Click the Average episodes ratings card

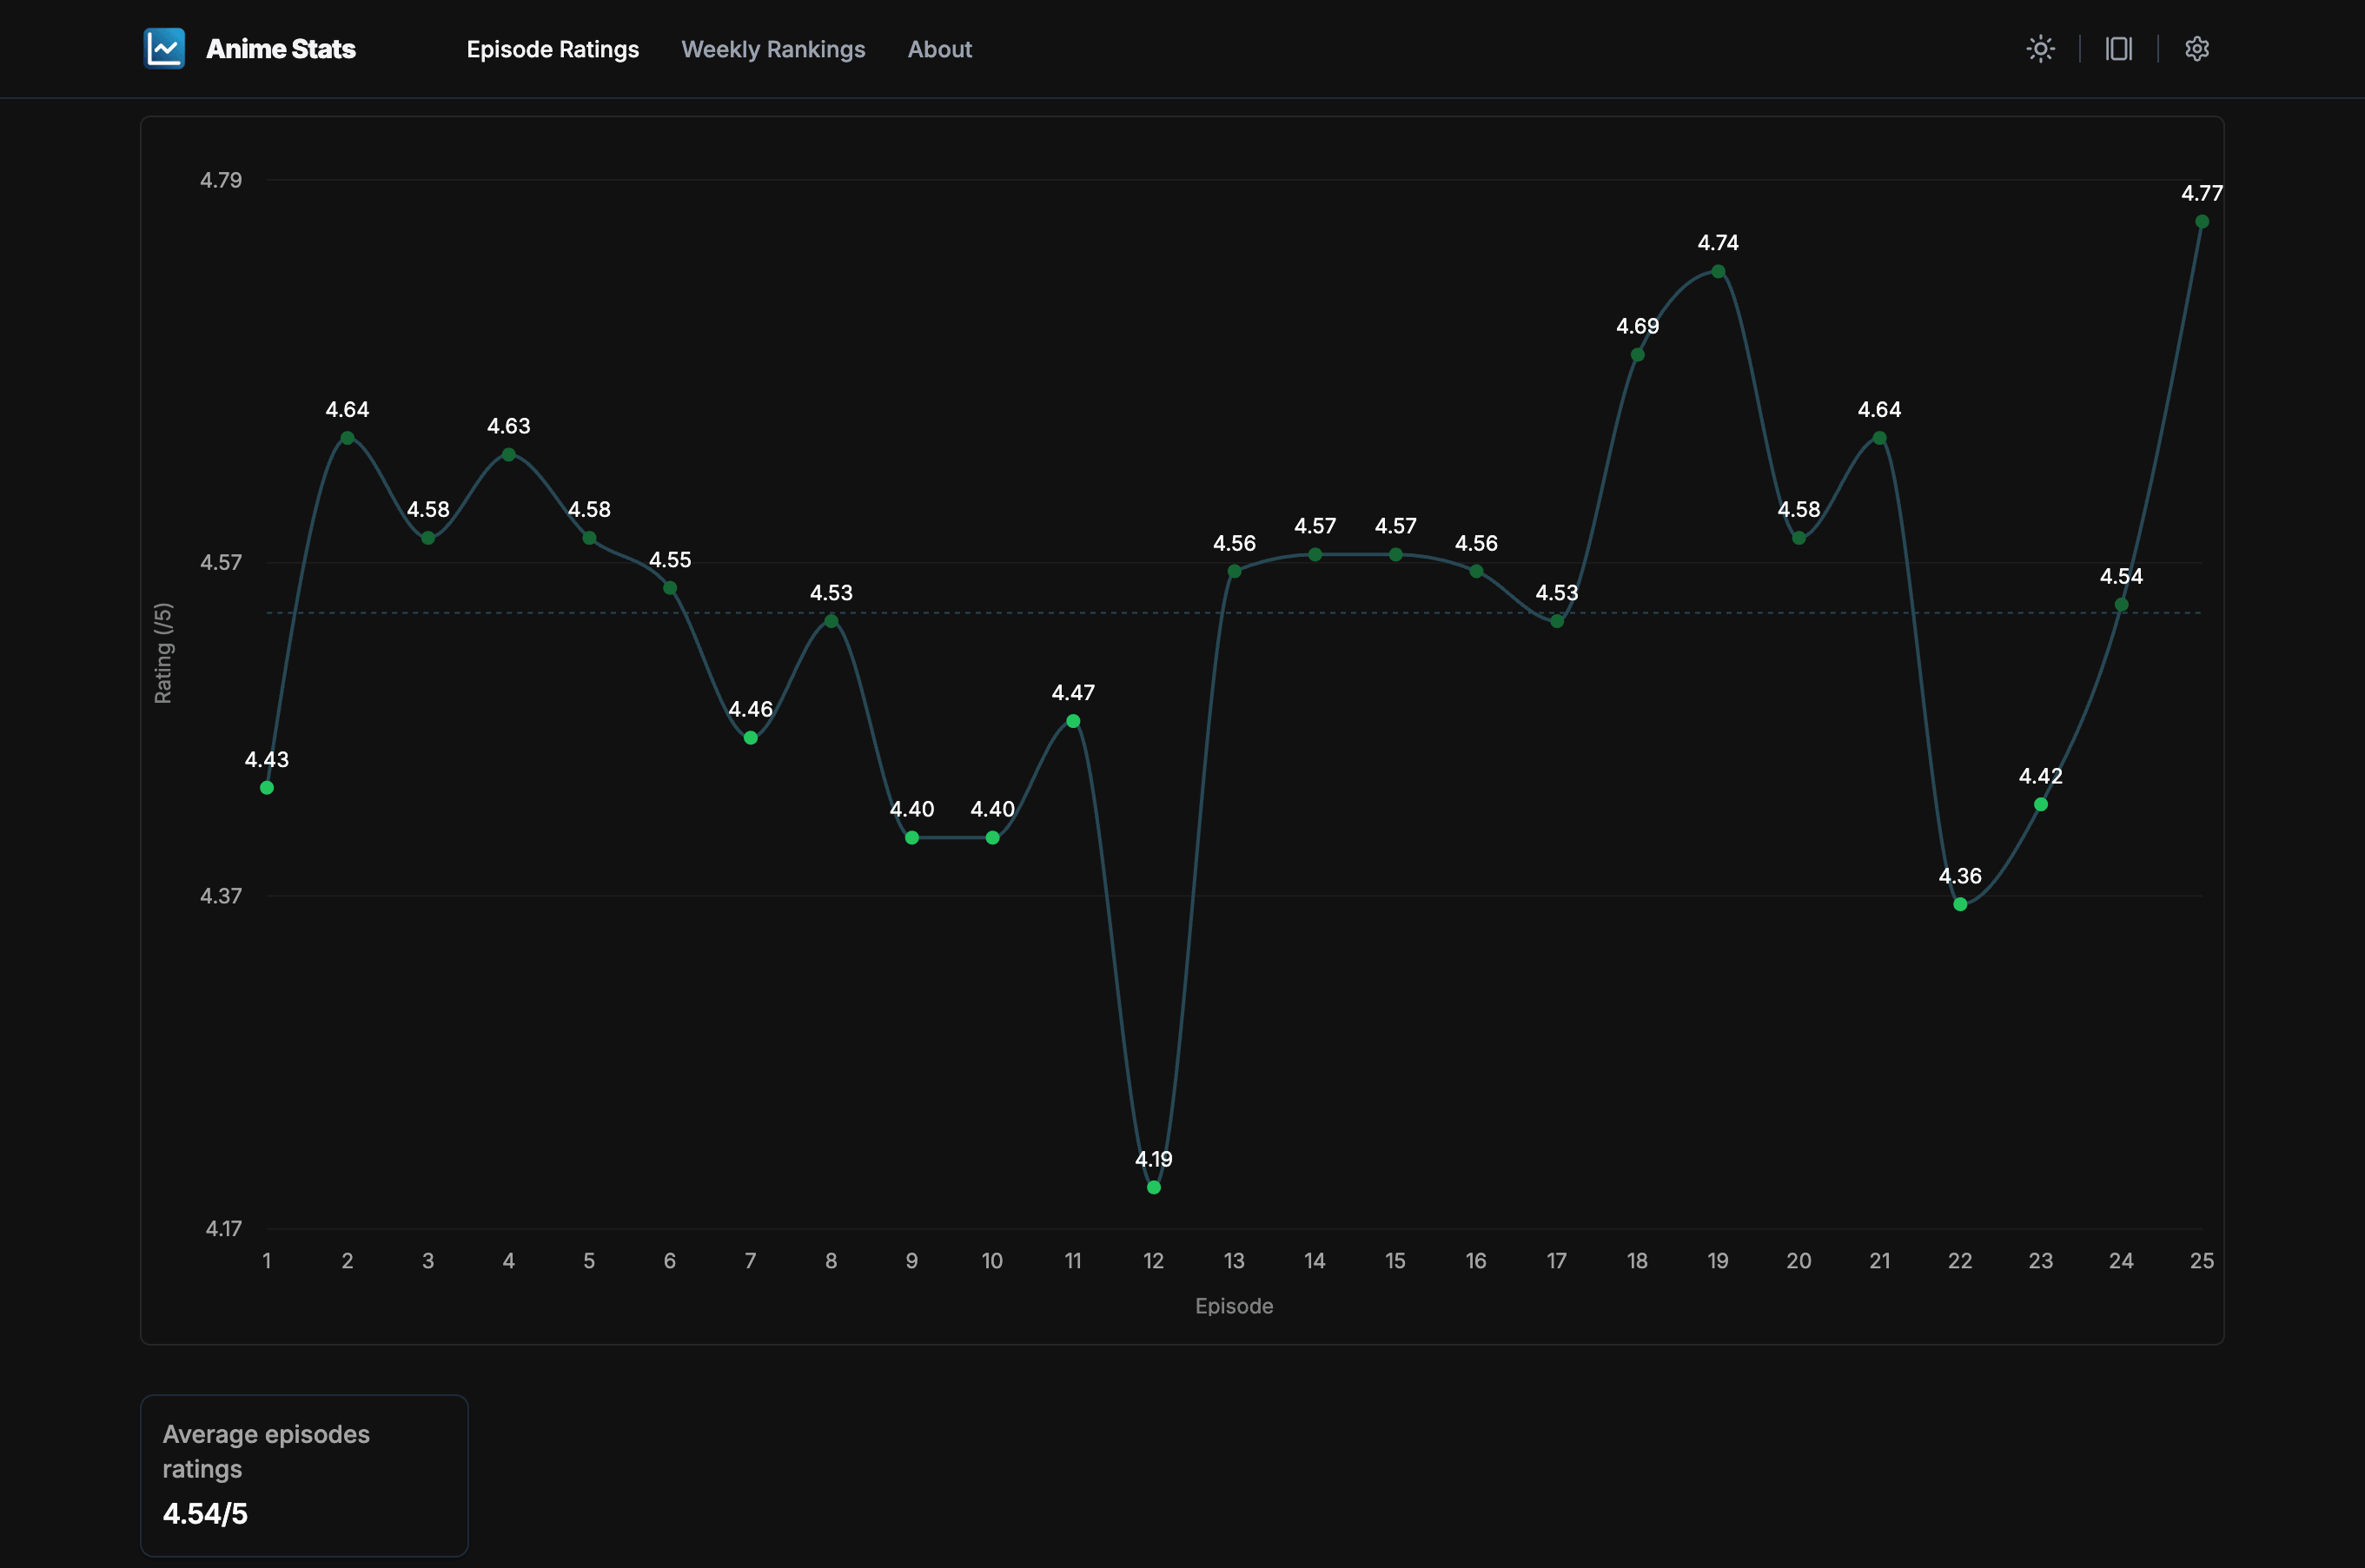304,1474
